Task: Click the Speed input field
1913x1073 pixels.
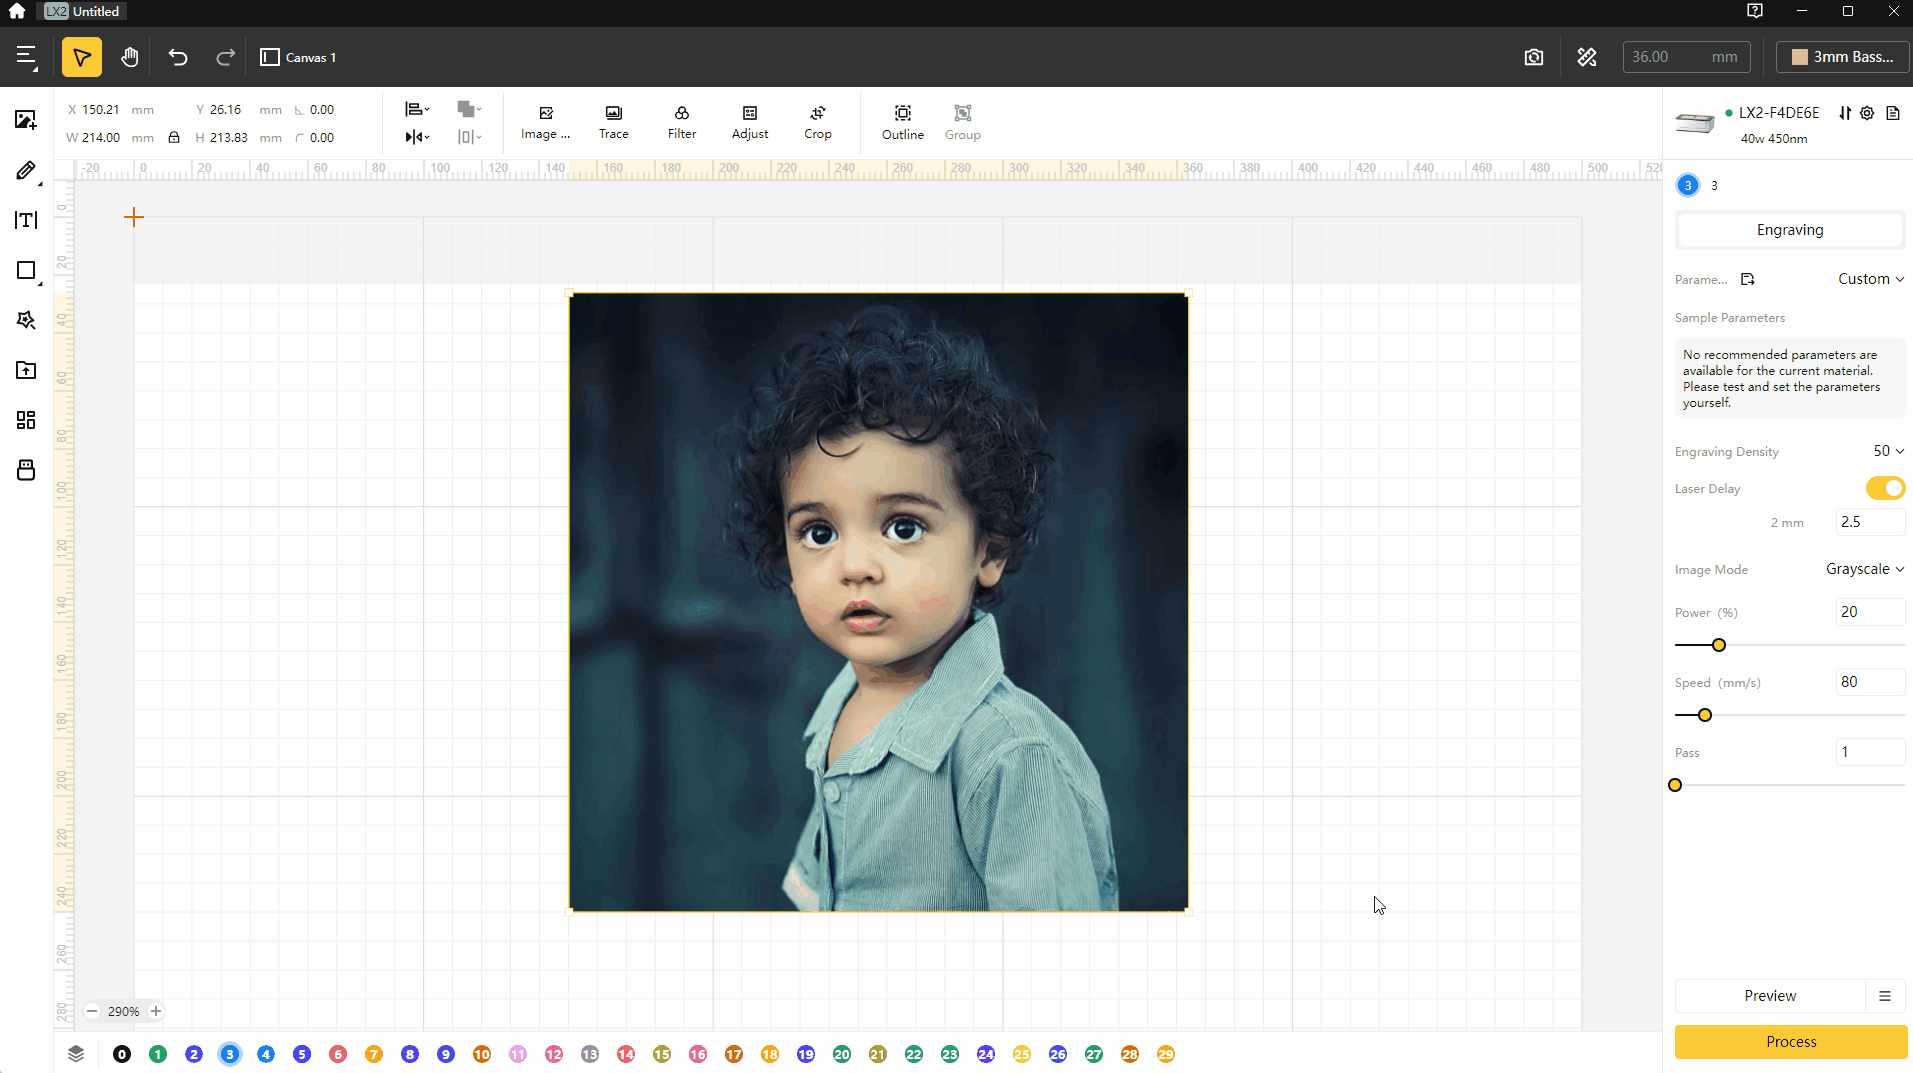Action: click(x=1870, y=682)
